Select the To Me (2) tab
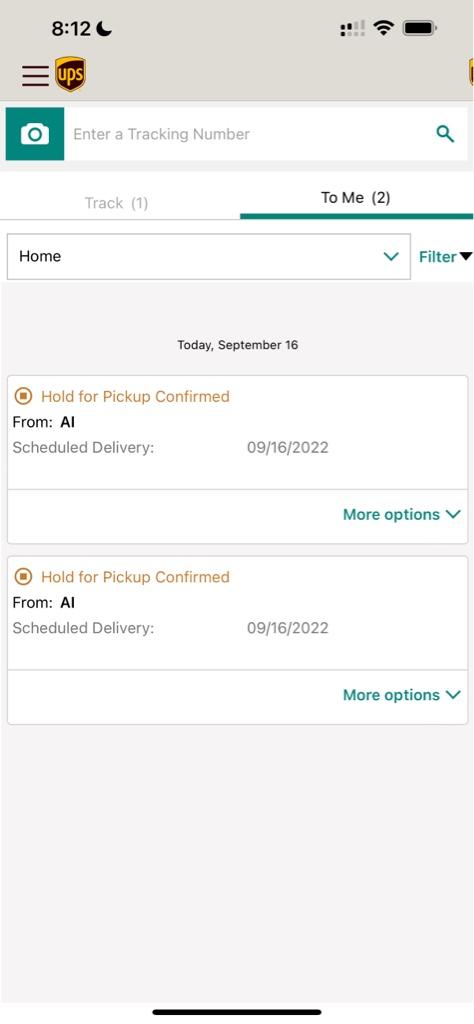 pyautogui.click(x=356, y=198)
